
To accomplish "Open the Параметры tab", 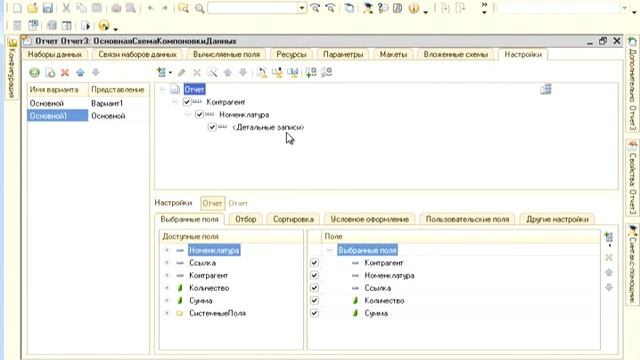I will tap(343, 54).
